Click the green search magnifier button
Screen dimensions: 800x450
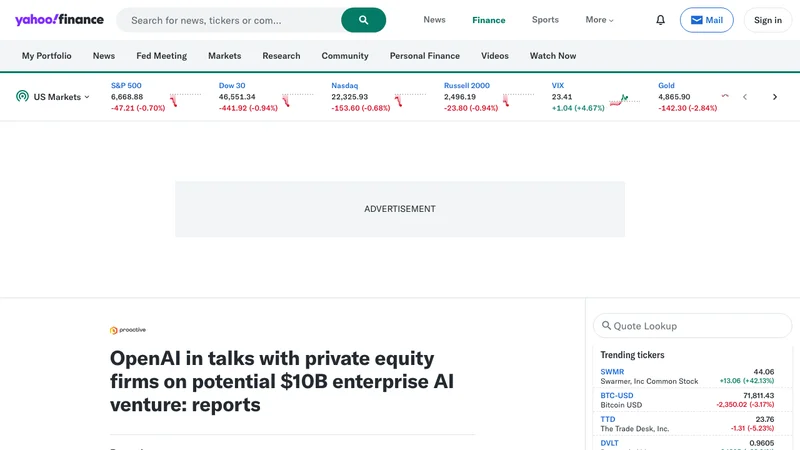pyautogui.click(x=363, y=20)
